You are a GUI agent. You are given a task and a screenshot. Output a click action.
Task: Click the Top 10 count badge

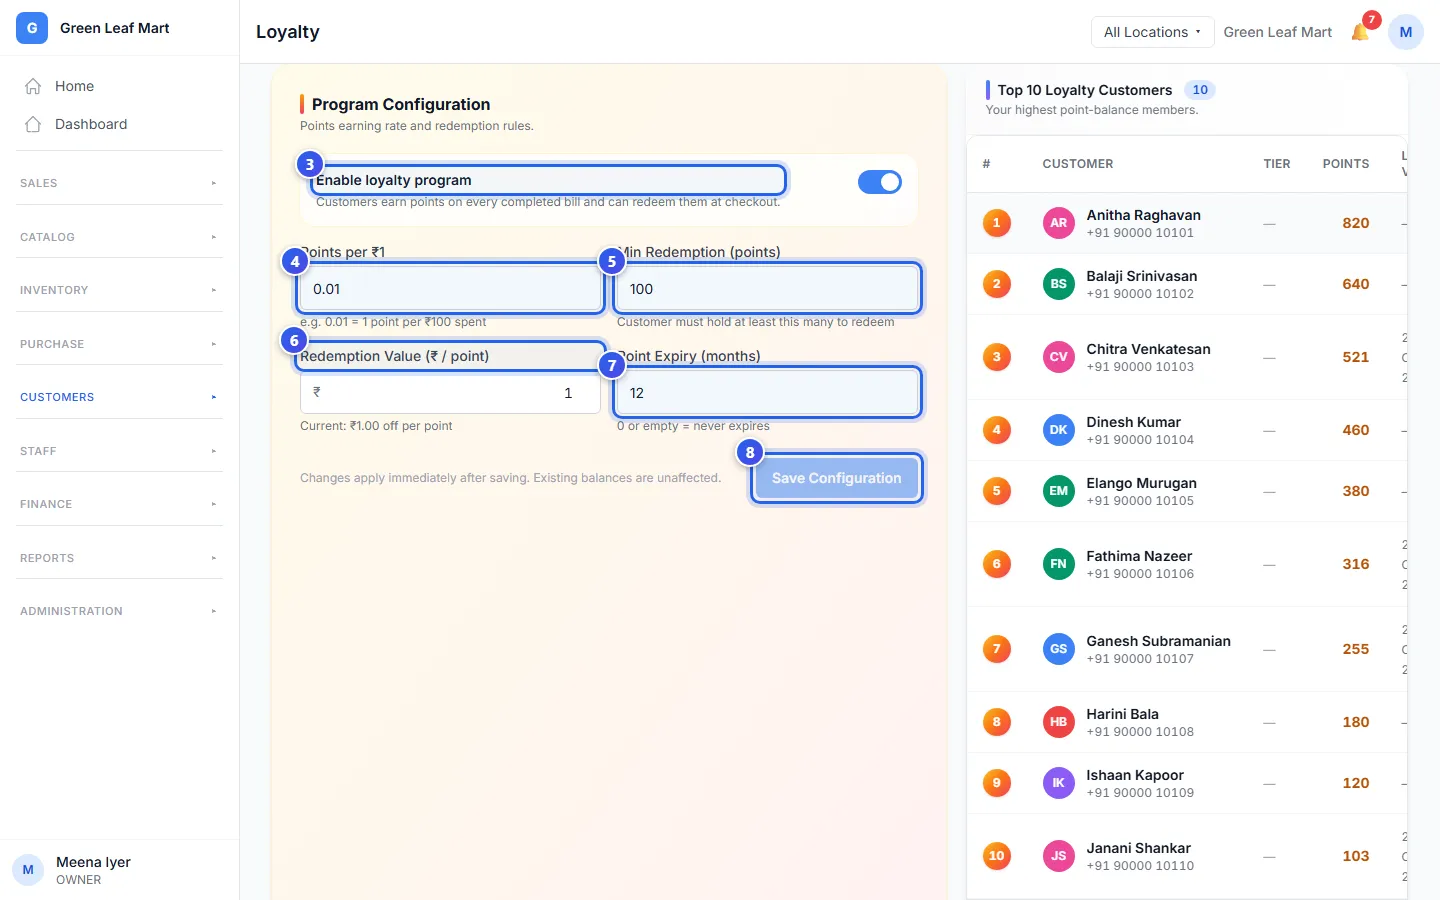1200,90
